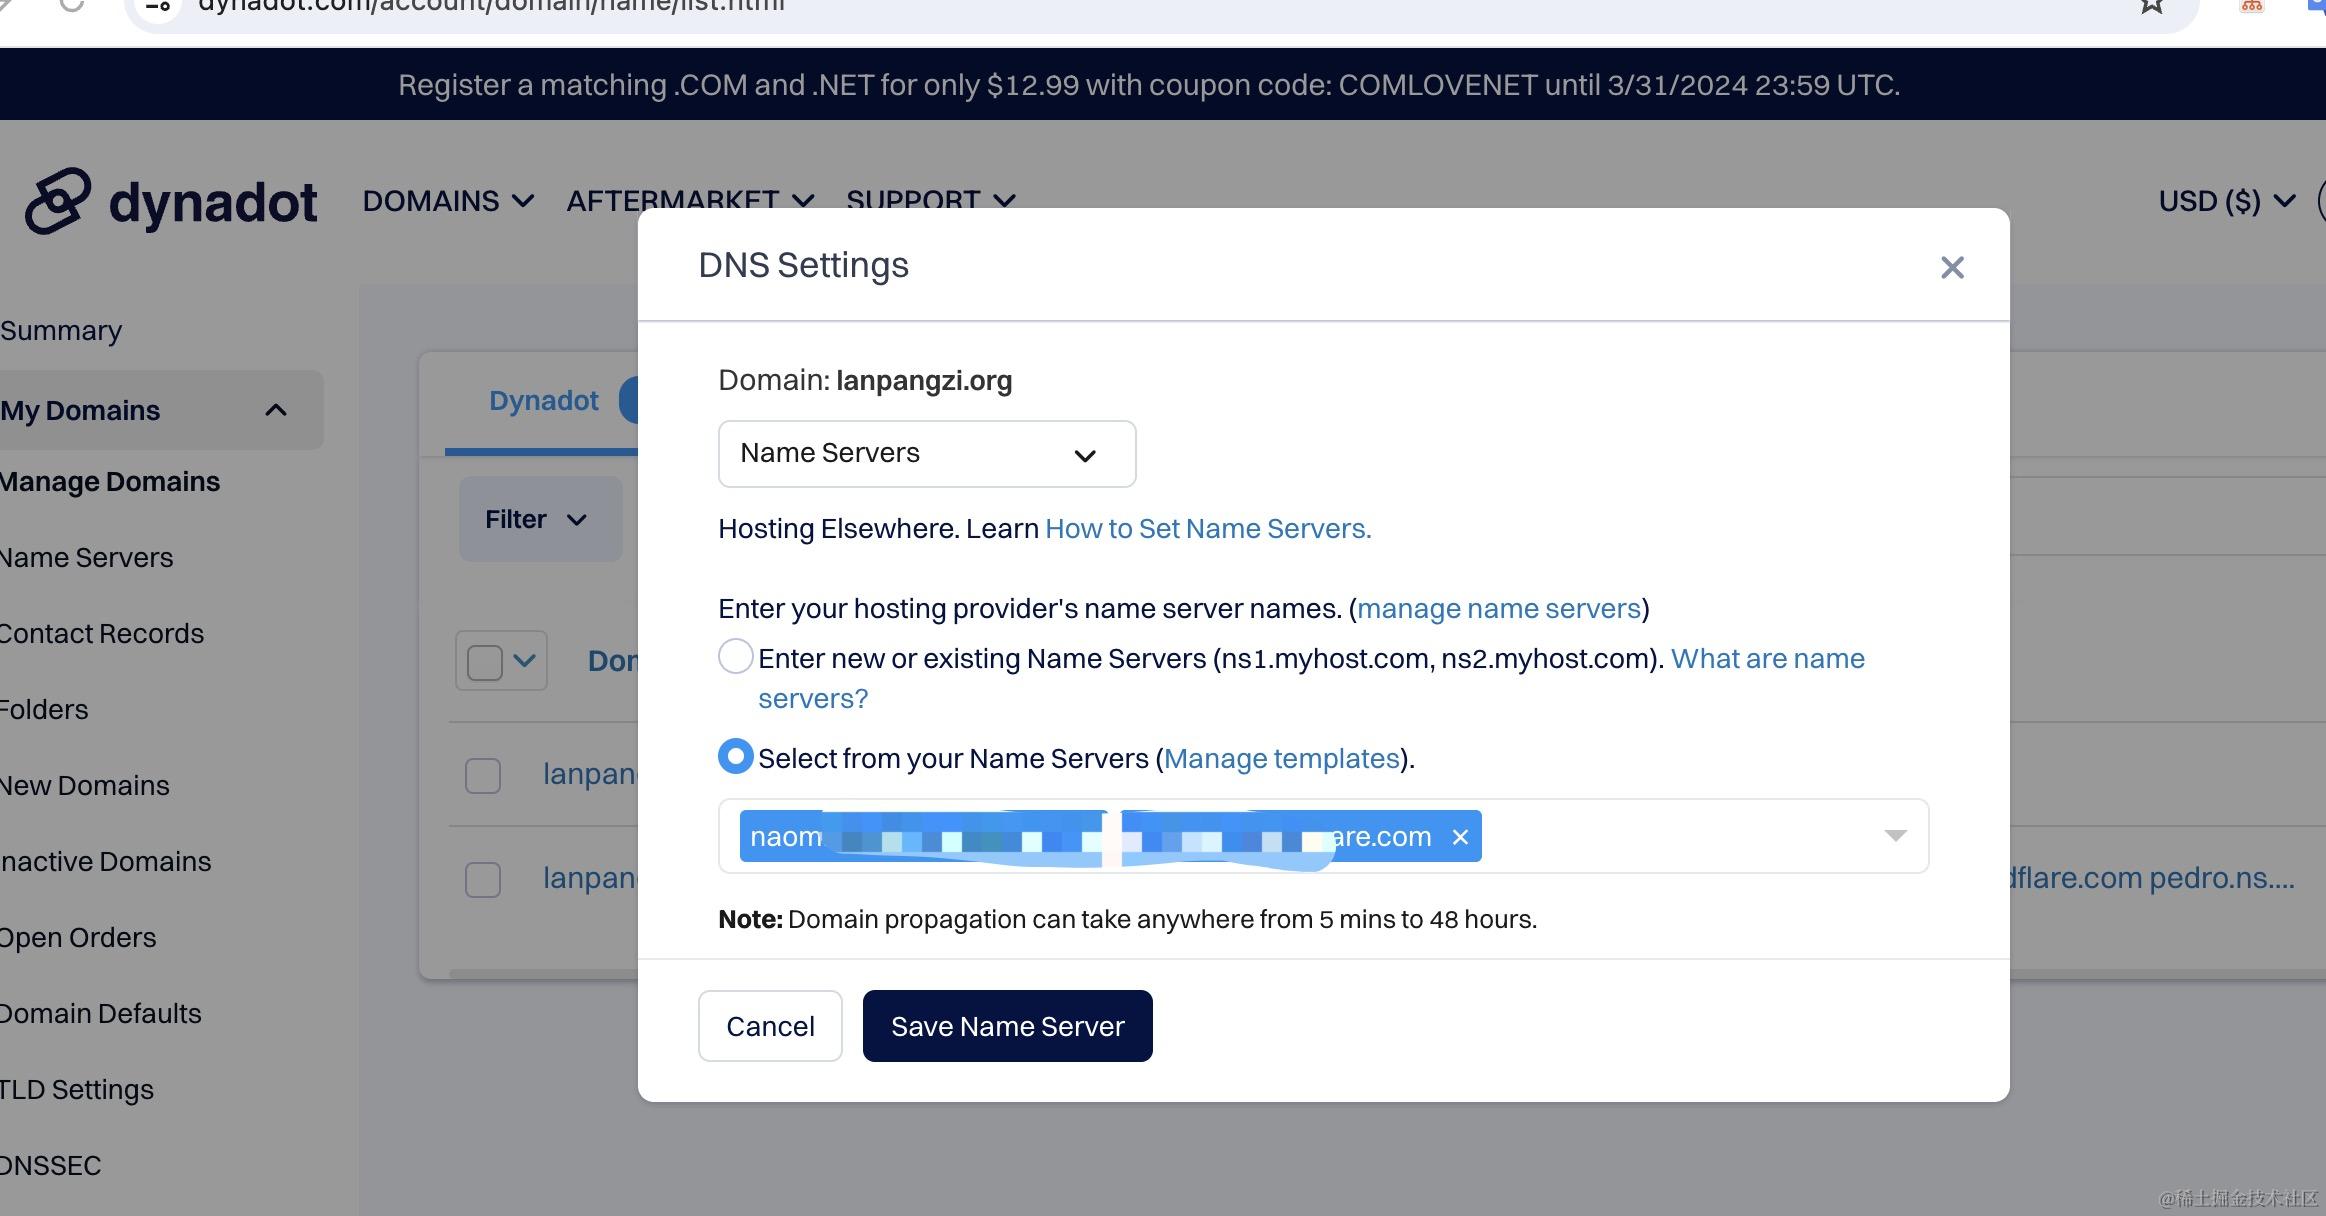2326x1216 pixels.
Task: Open 'How to Set Name Servers' link
Action: (1208, 529)
